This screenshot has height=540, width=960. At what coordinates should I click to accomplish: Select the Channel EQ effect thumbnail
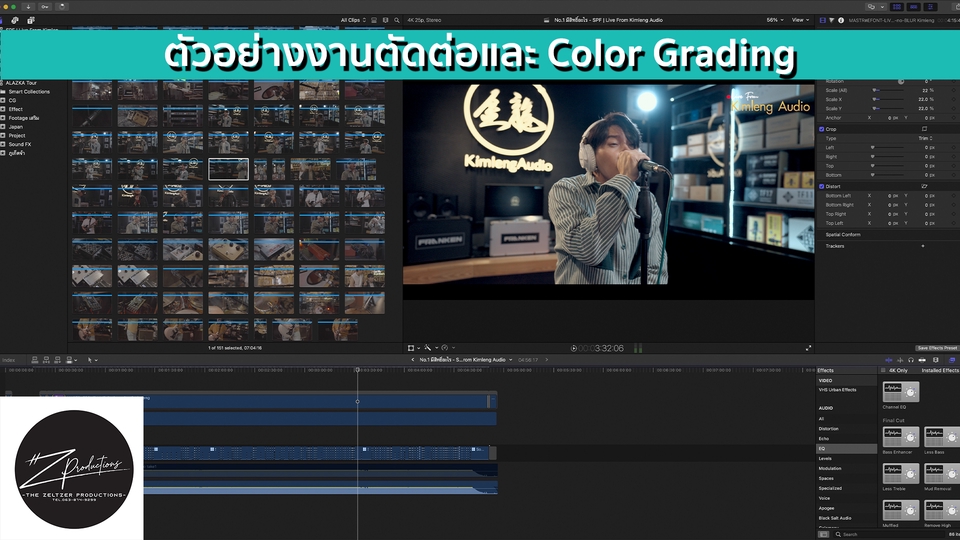(901, 392)
